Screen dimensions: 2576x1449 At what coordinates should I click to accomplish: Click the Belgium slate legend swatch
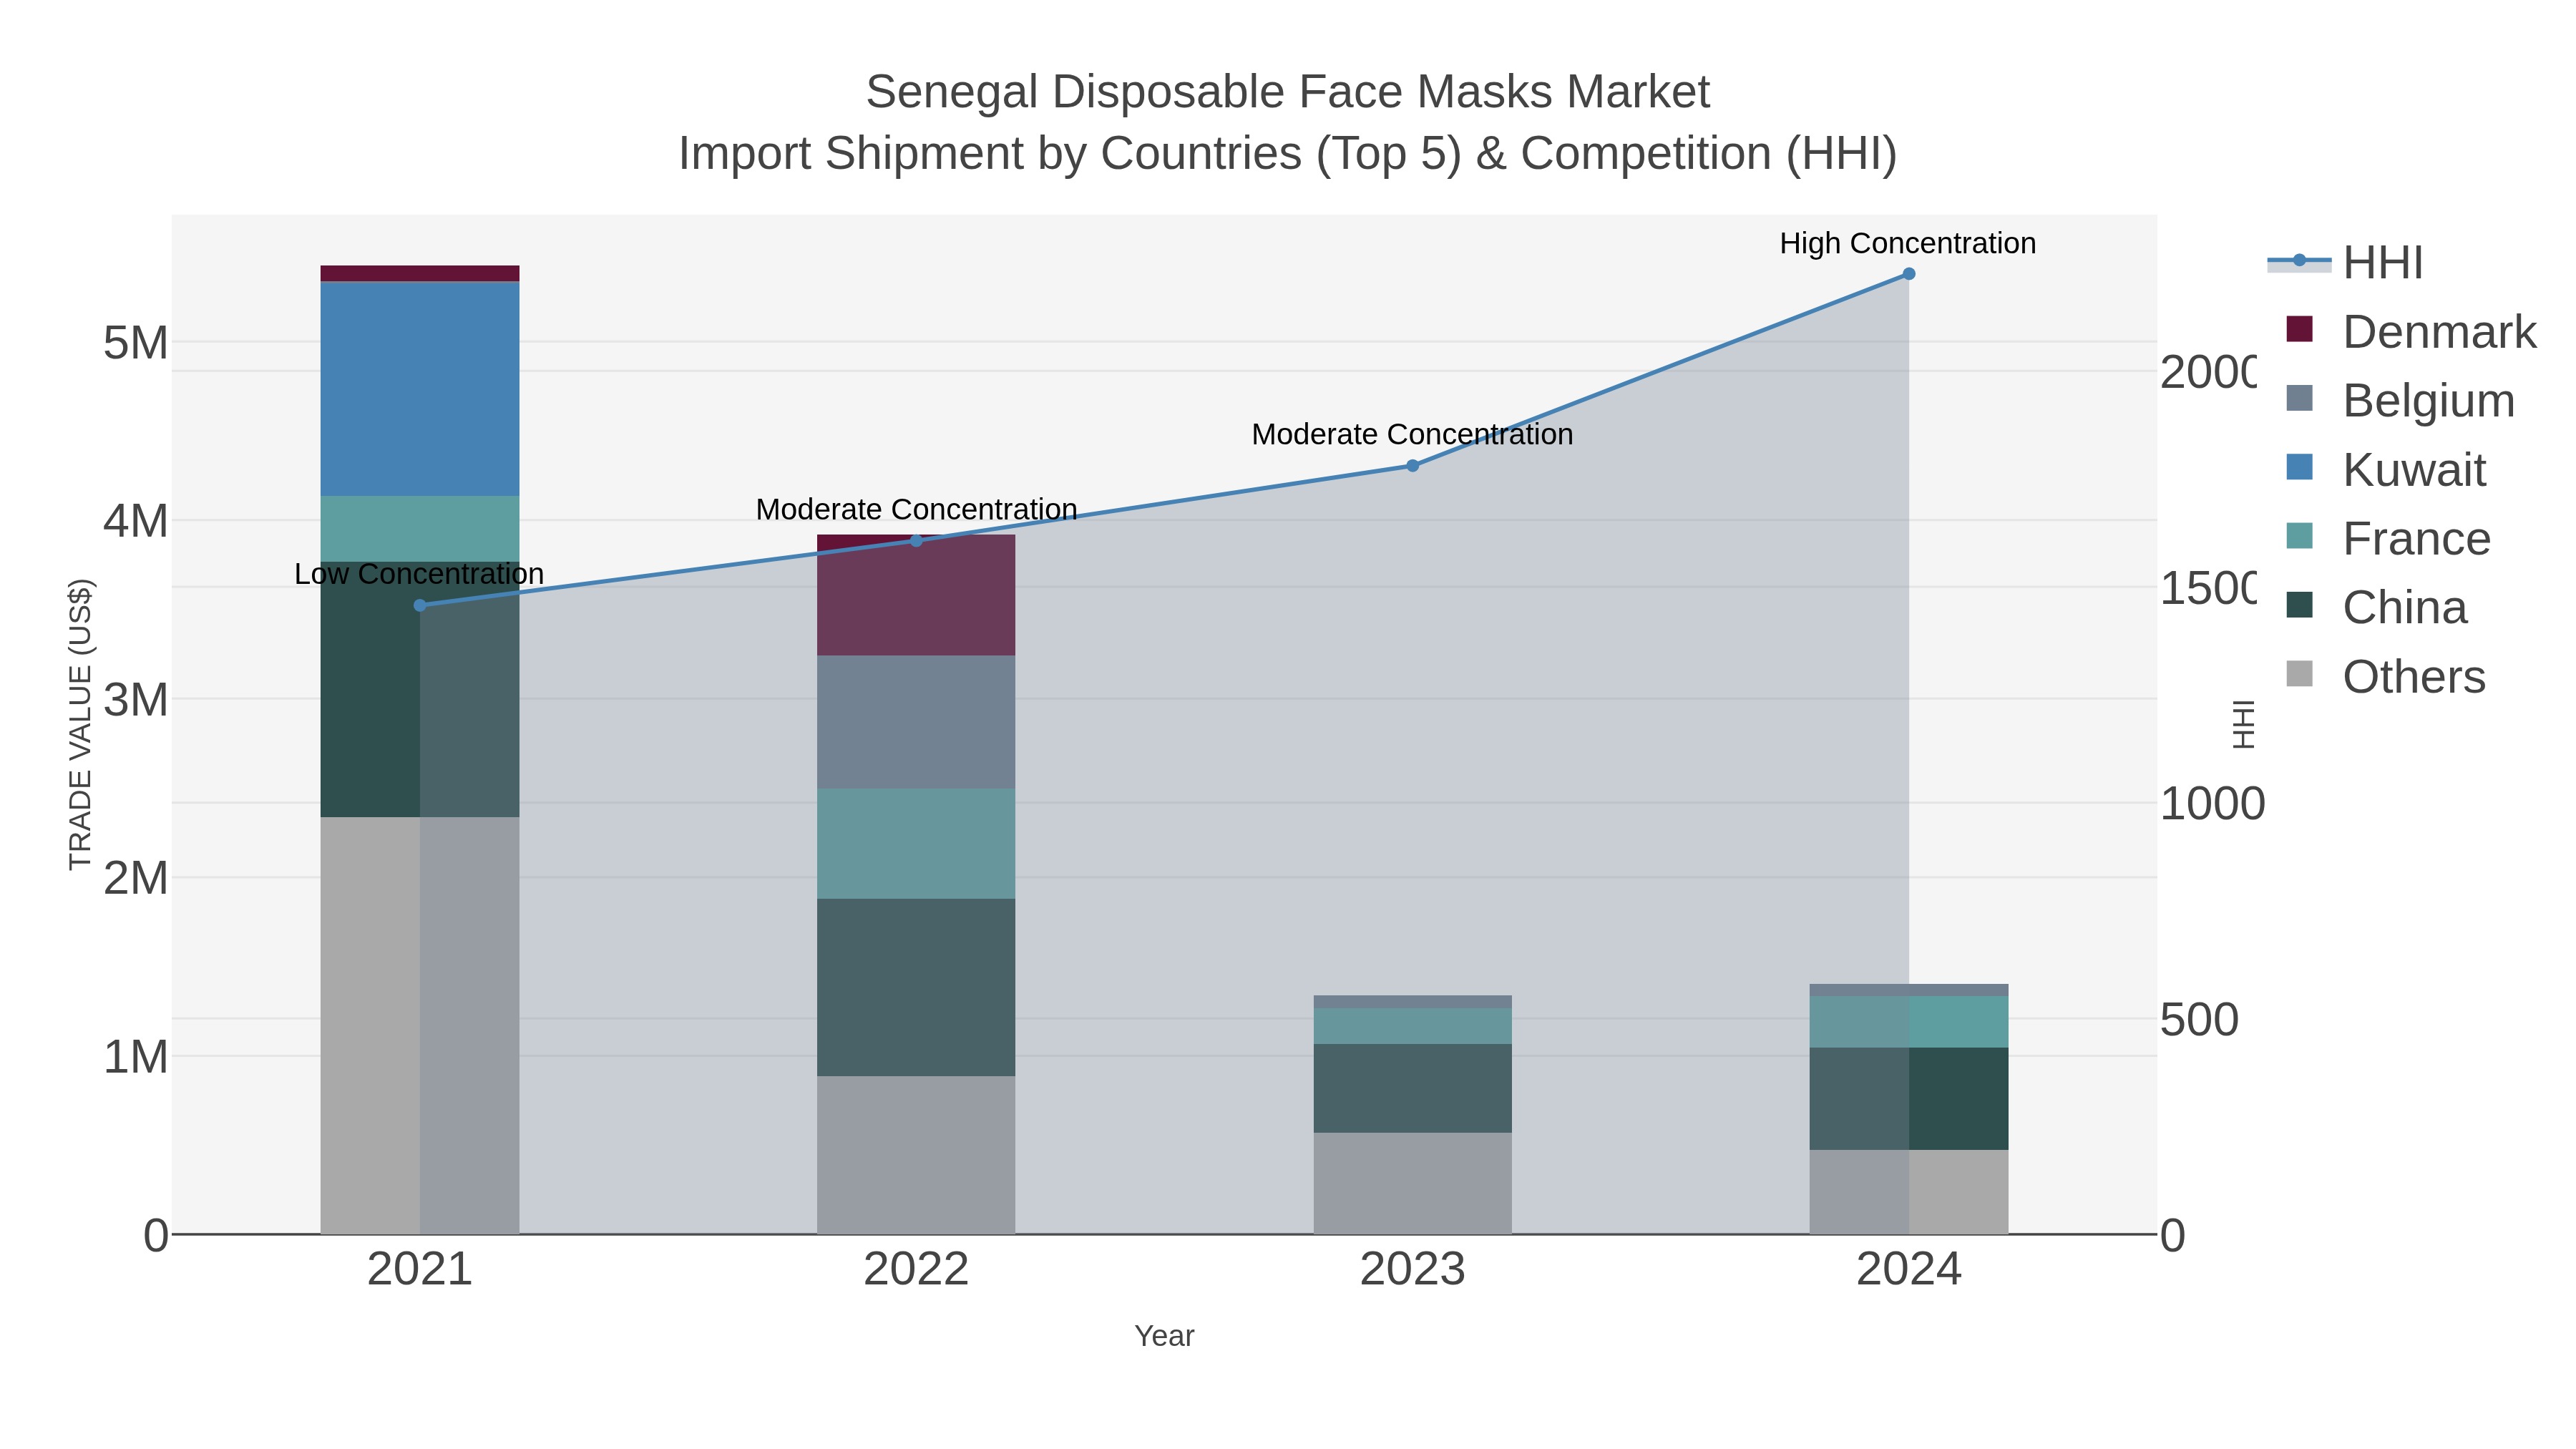pyautogui.click(x=2299, y=398)
